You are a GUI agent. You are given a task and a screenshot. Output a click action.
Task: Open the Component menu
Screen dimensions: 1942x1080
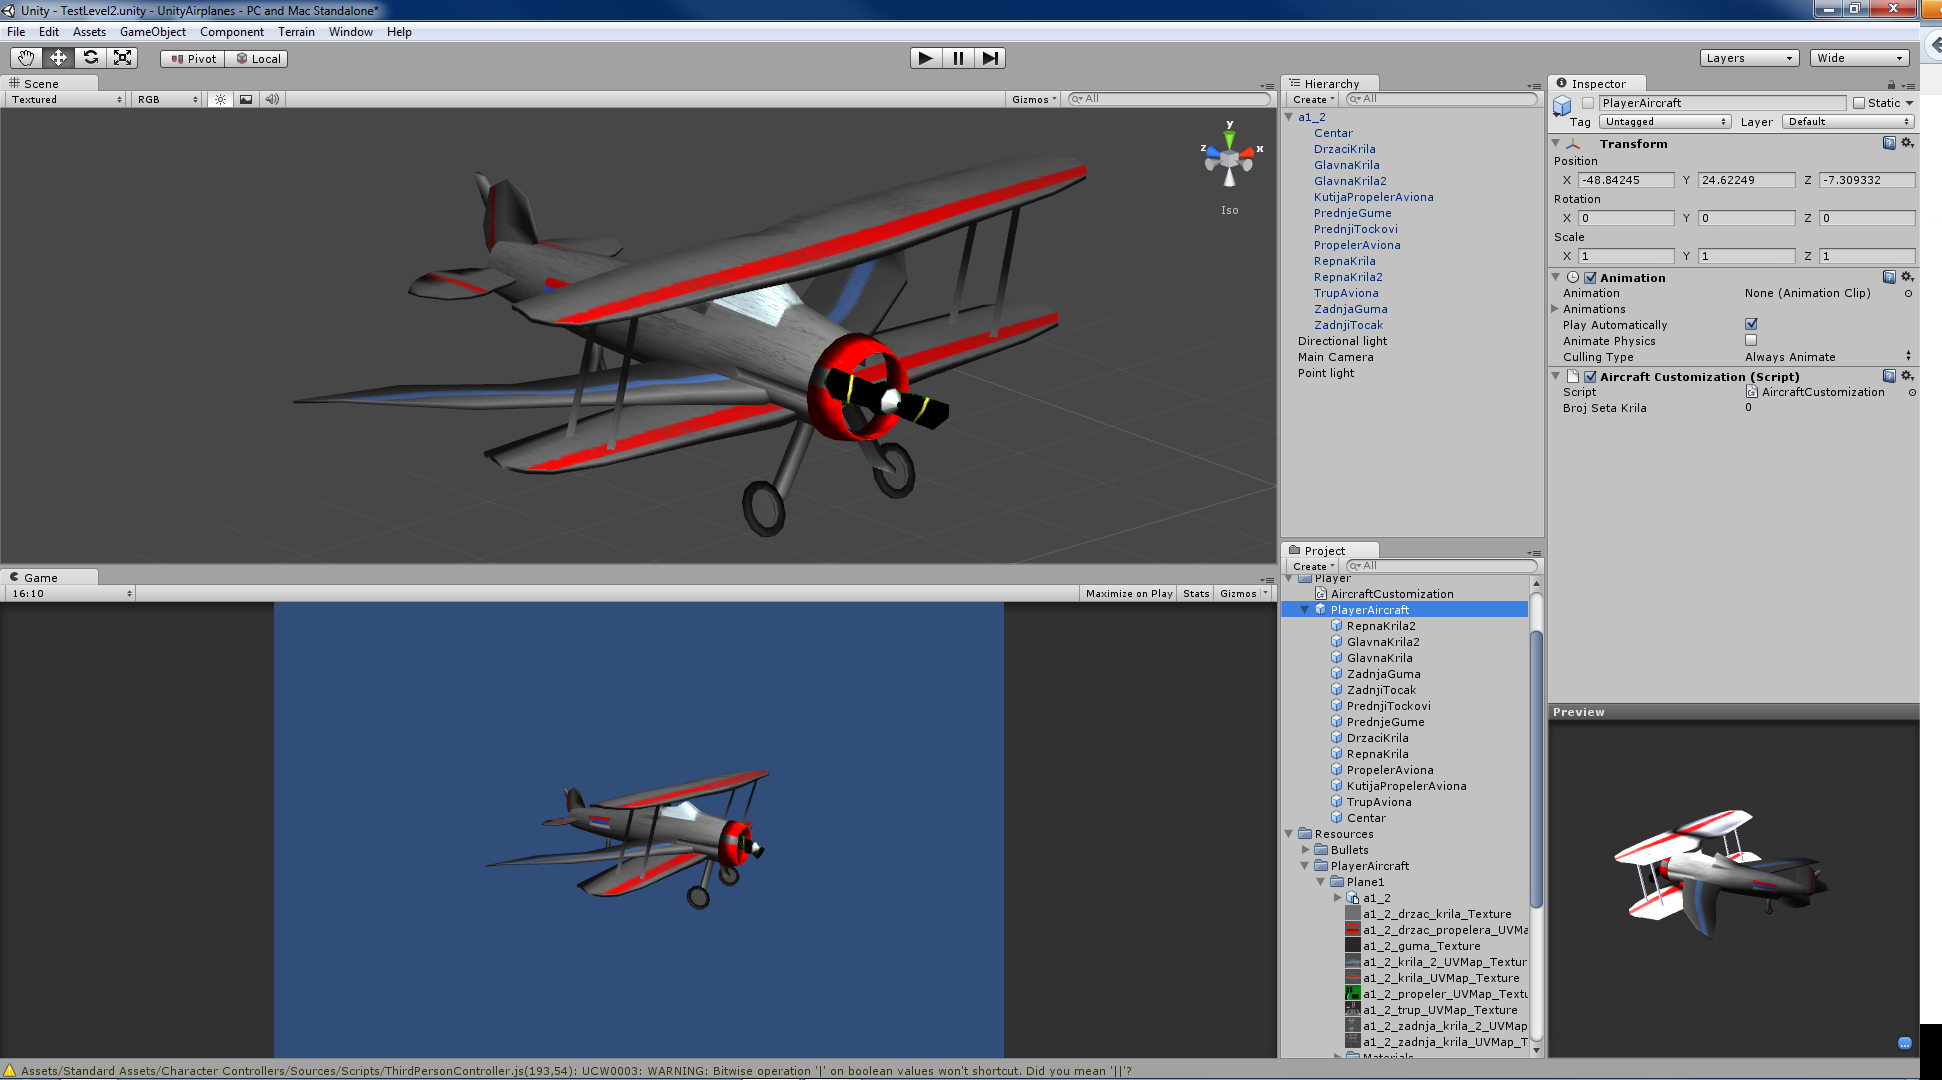(232, 32)
